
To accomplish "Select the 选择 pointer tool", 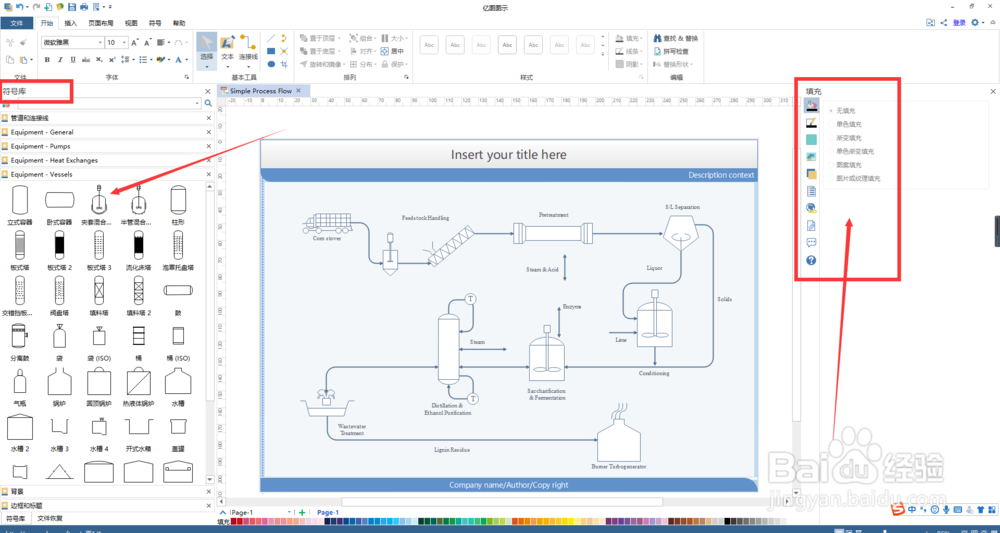I will (206, 50).
